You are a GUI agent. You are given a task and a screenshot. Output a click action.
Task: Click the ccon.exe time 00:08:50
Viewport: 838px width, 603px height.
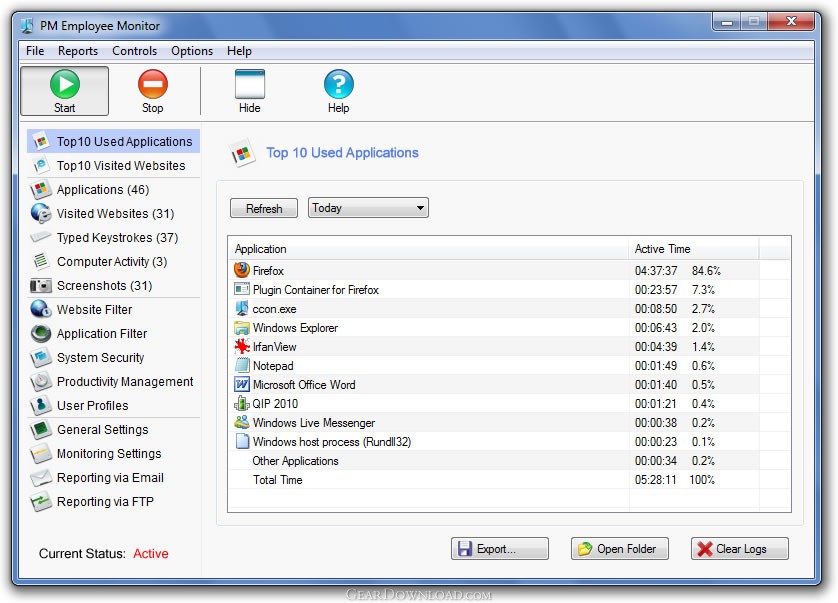656,308
